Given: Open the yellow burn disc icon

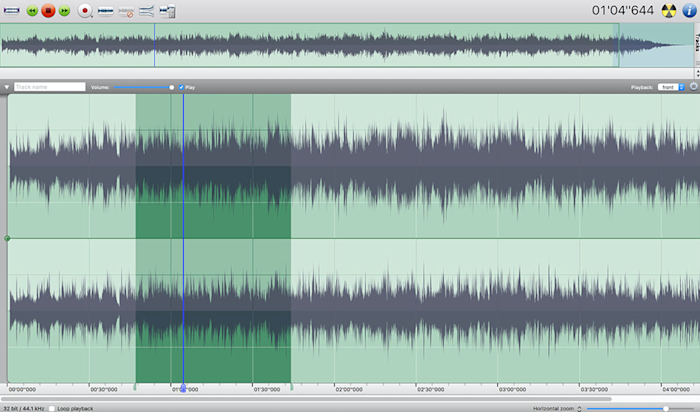Looking at the screenshot, I should coord(668,11).
